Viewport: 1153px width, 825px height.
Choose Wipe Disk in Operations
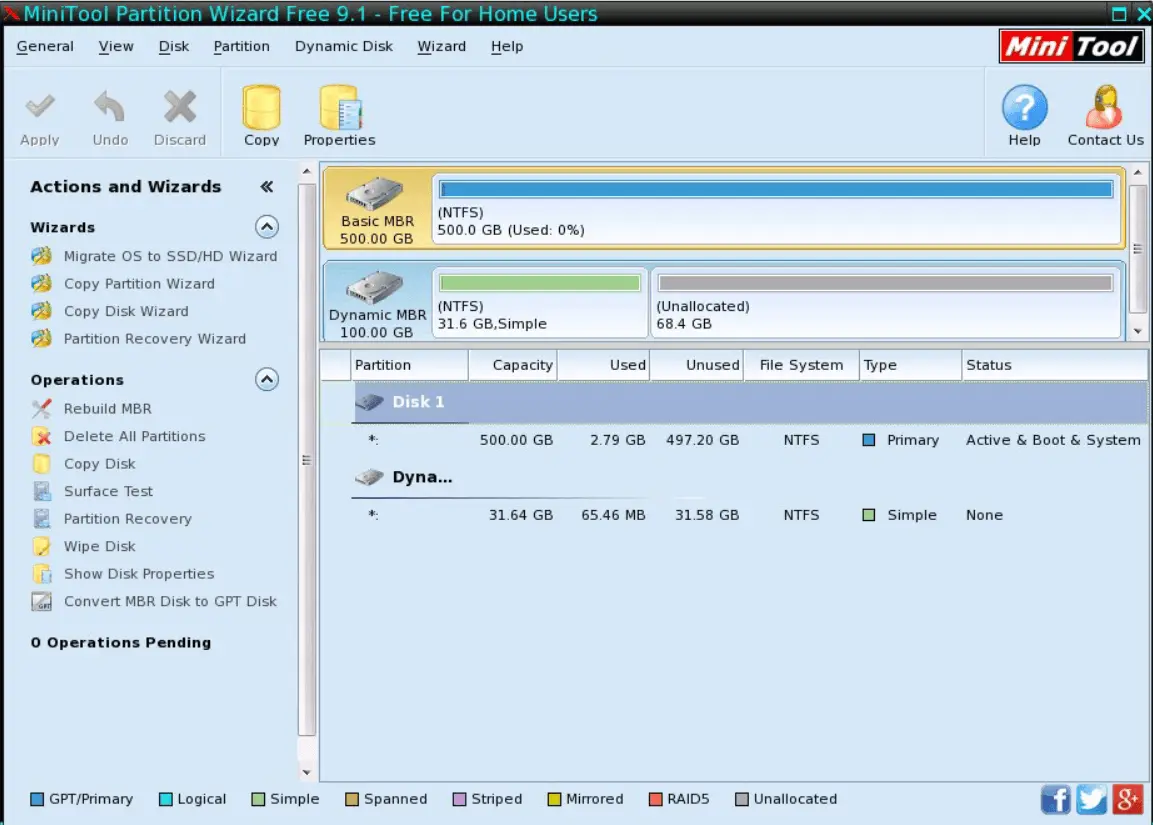click(x=99, y=547)
